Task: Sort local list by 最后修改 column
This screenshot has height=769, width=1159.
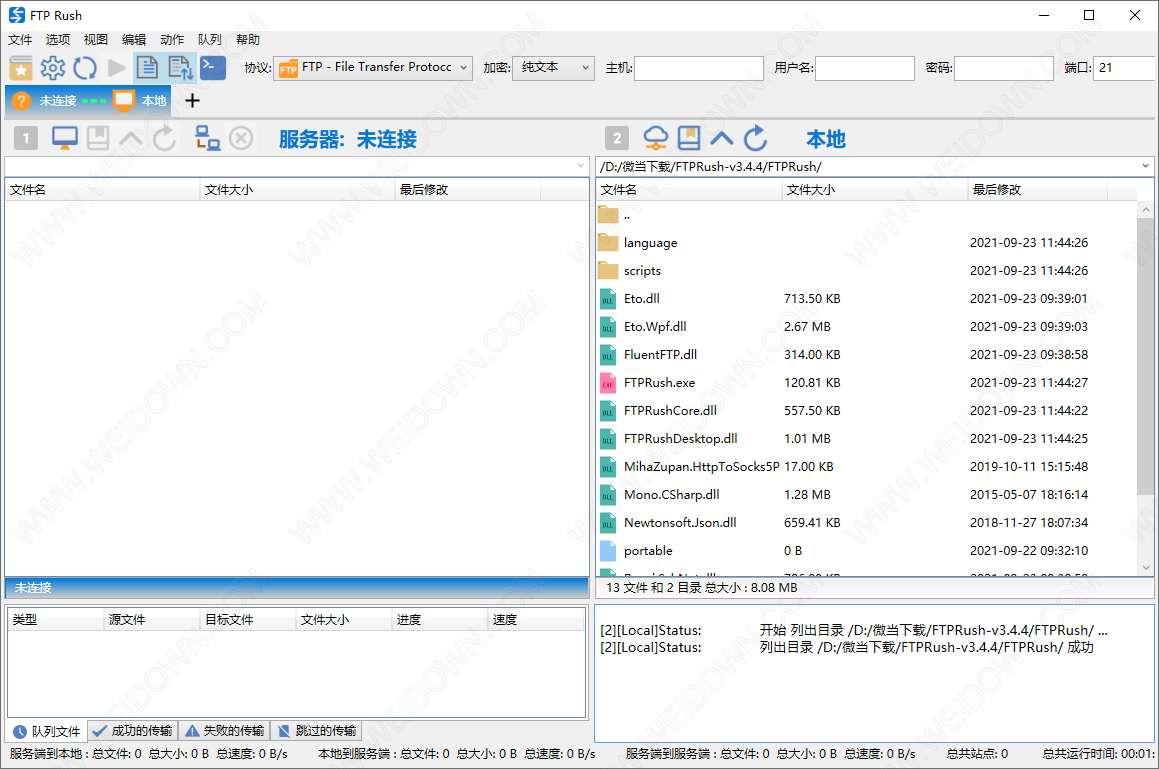Action: coord(1037,190)
